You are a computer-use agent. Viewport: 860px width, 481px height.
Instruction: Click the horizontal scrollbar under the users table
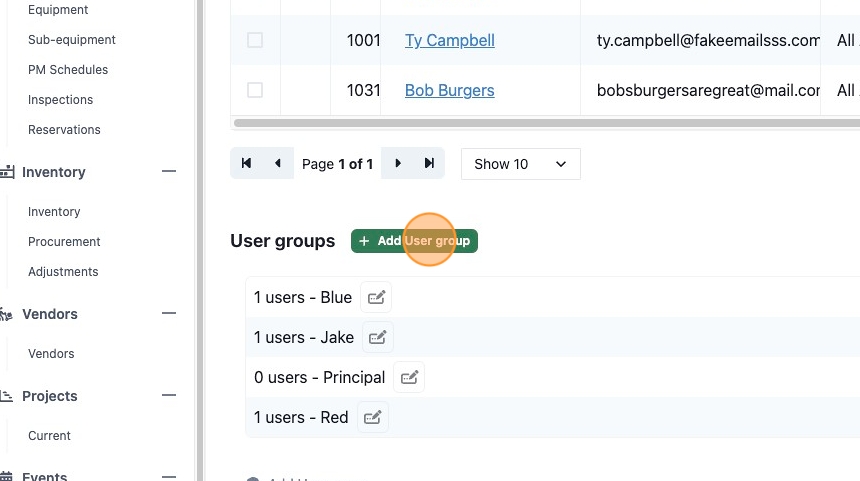(x=547, y=123)
